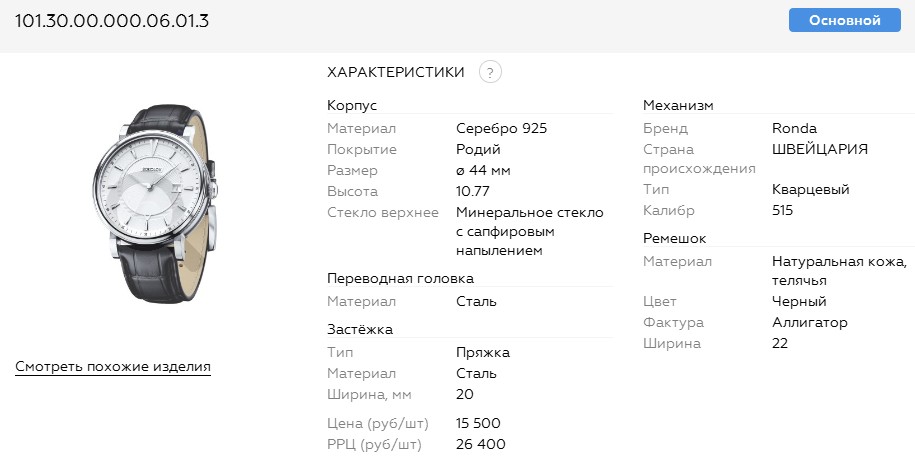
Task: Click the price value 15 500
Action: click(x=478, y=423)
